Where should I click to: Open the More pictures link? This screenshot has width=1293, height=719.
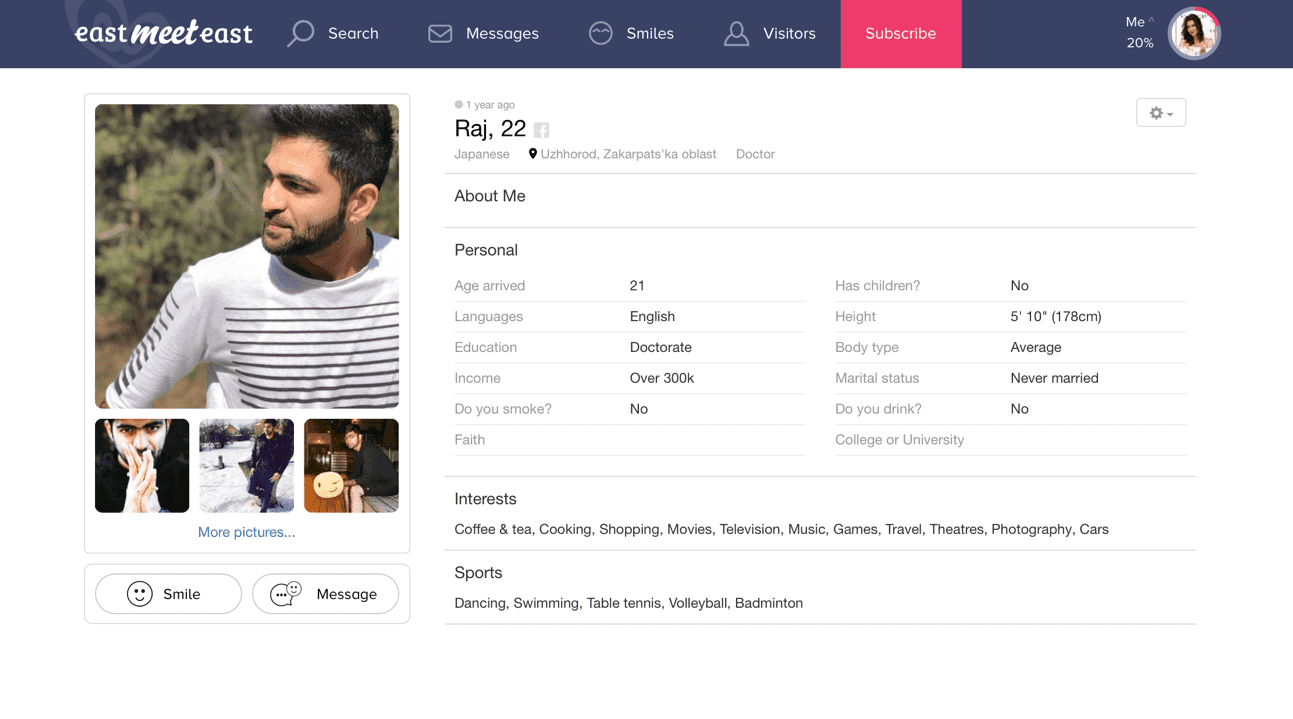pyautogui.click(x=246, y=532)
